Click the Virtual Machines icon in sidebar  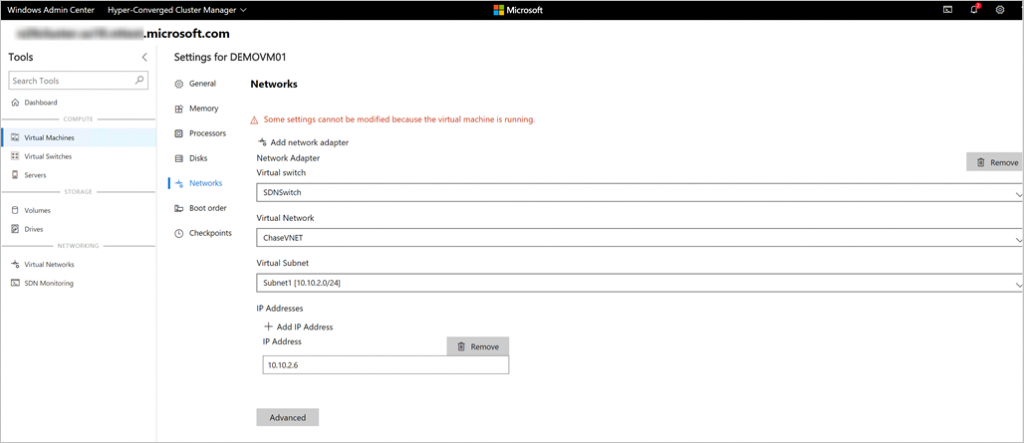[x=15, y=138]
